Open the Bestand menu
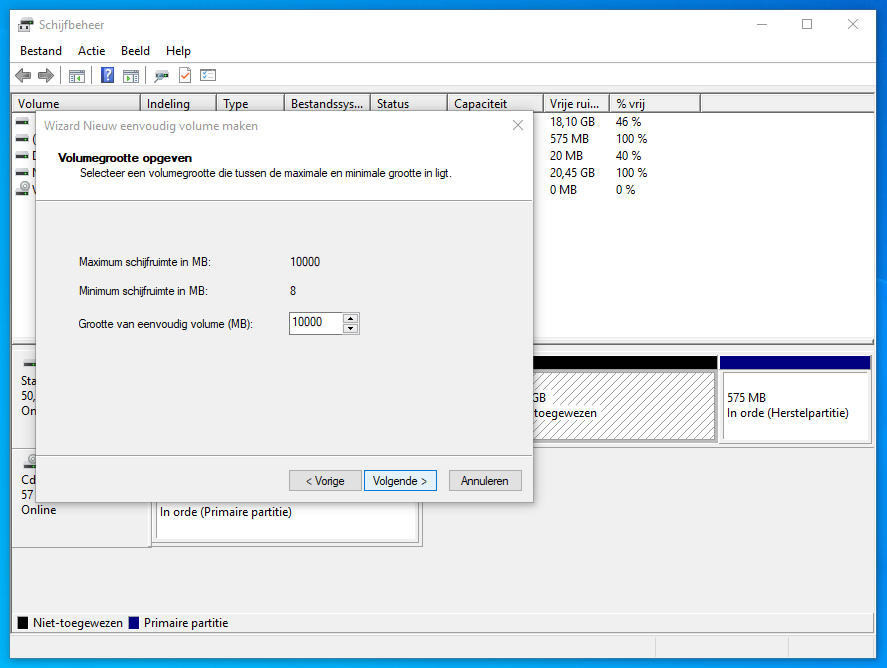Viewport: 887px width, 668px height. point(41,51)
